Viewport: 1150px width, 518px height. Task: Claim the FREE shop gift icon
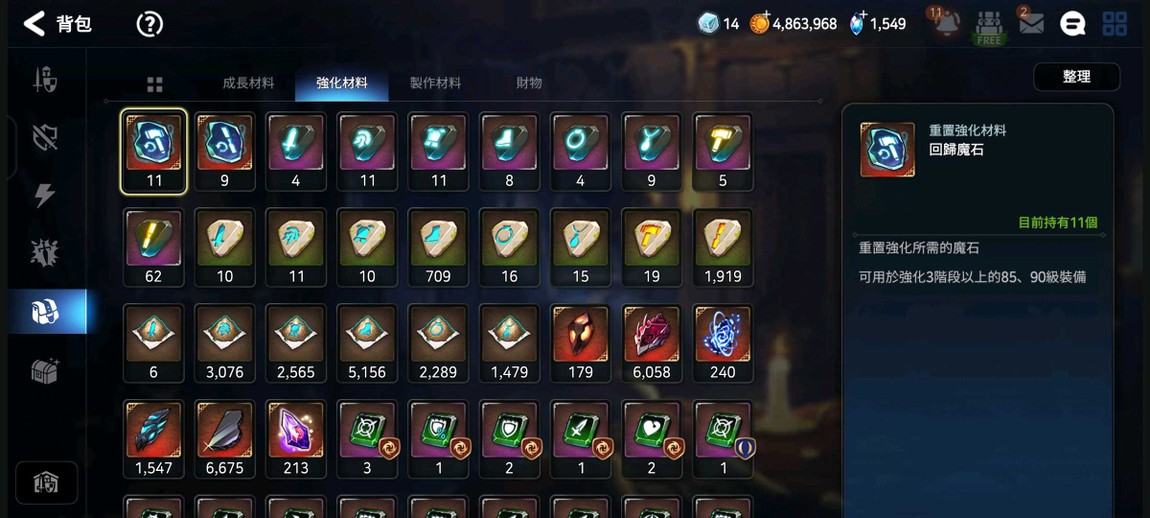pos(989,28)
